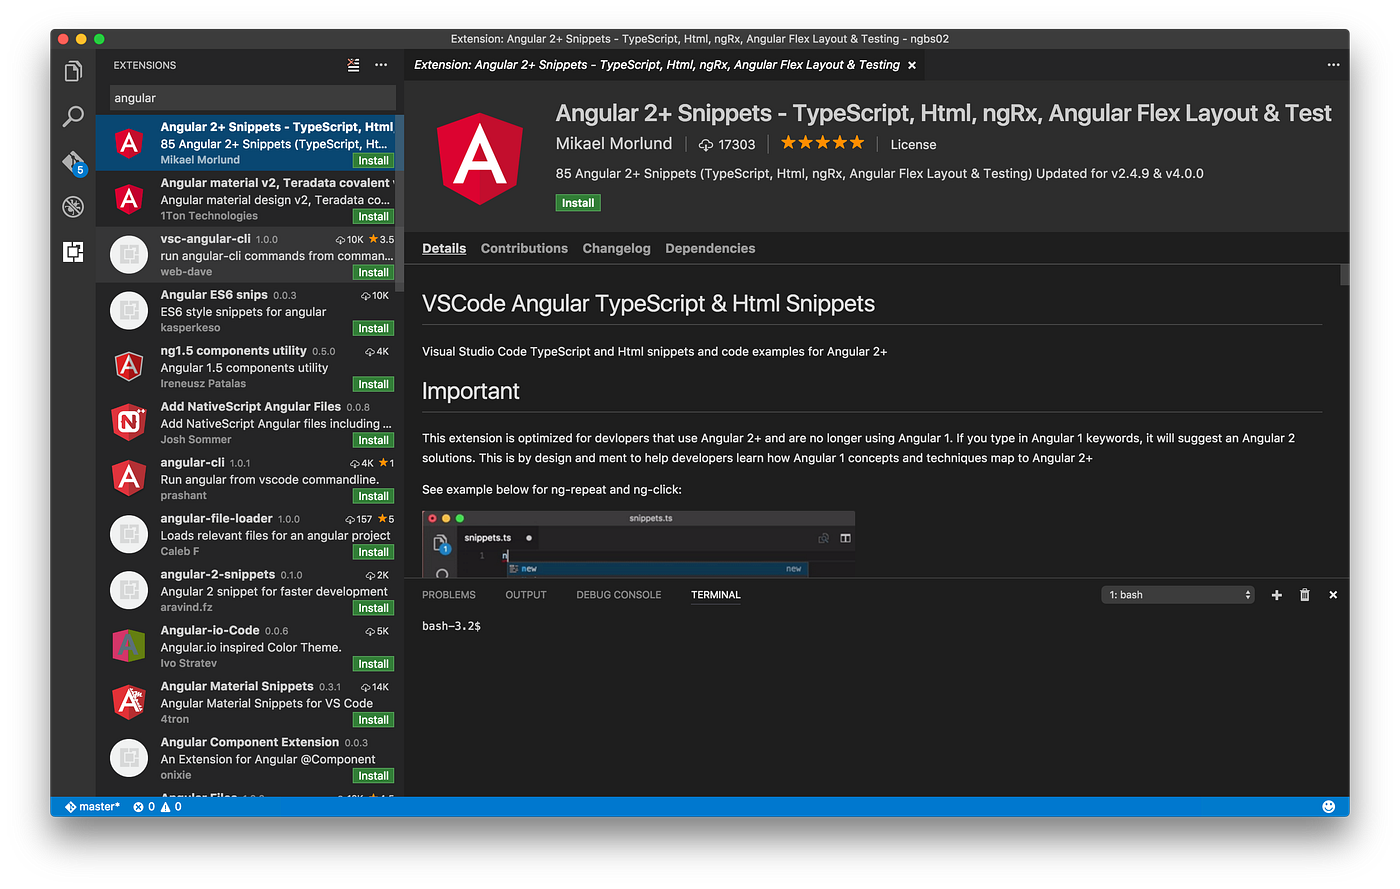Install the ng1.5 components utility extension

[x=373, y=385]
